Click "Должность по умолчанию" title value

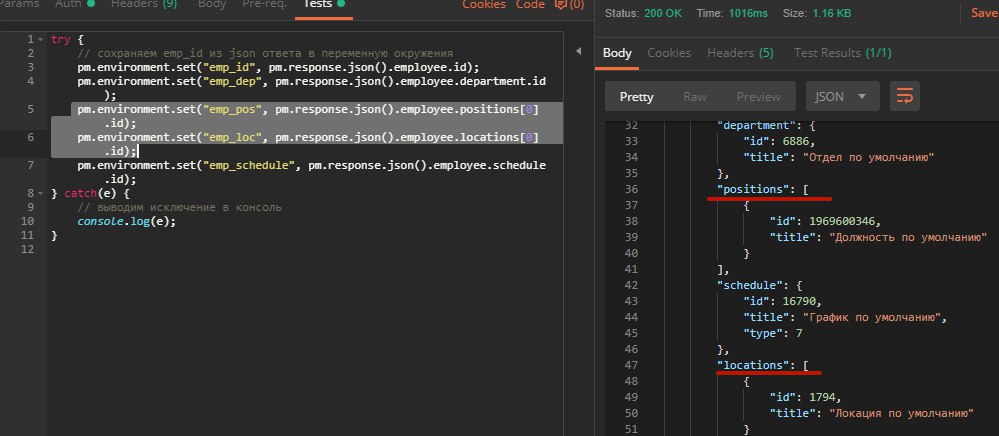pos(909,237)
